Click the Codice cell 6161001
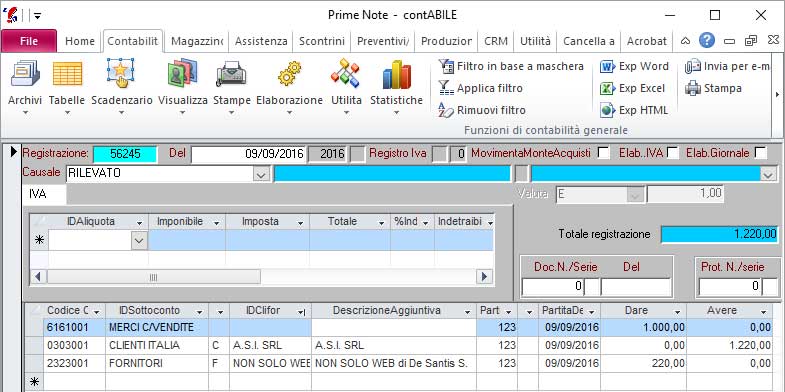 pos(74,328)
